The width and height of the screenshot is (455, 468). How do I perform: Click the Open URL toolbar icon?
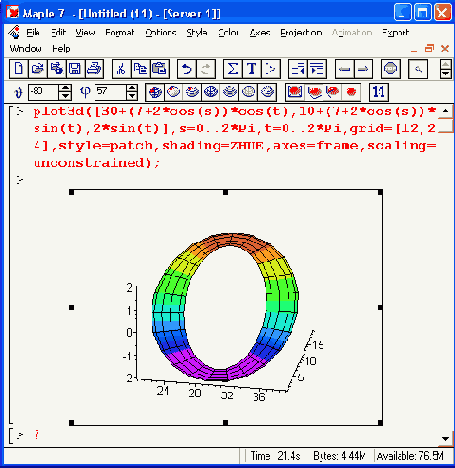tap(57, 69)
